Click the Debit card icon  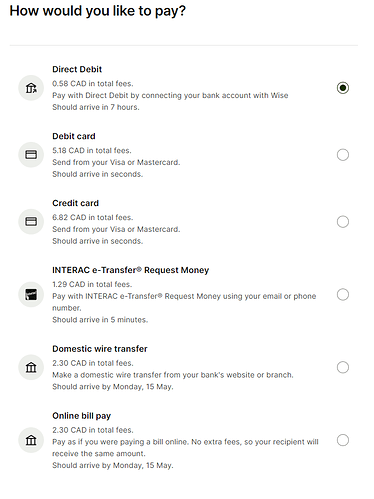31,155
